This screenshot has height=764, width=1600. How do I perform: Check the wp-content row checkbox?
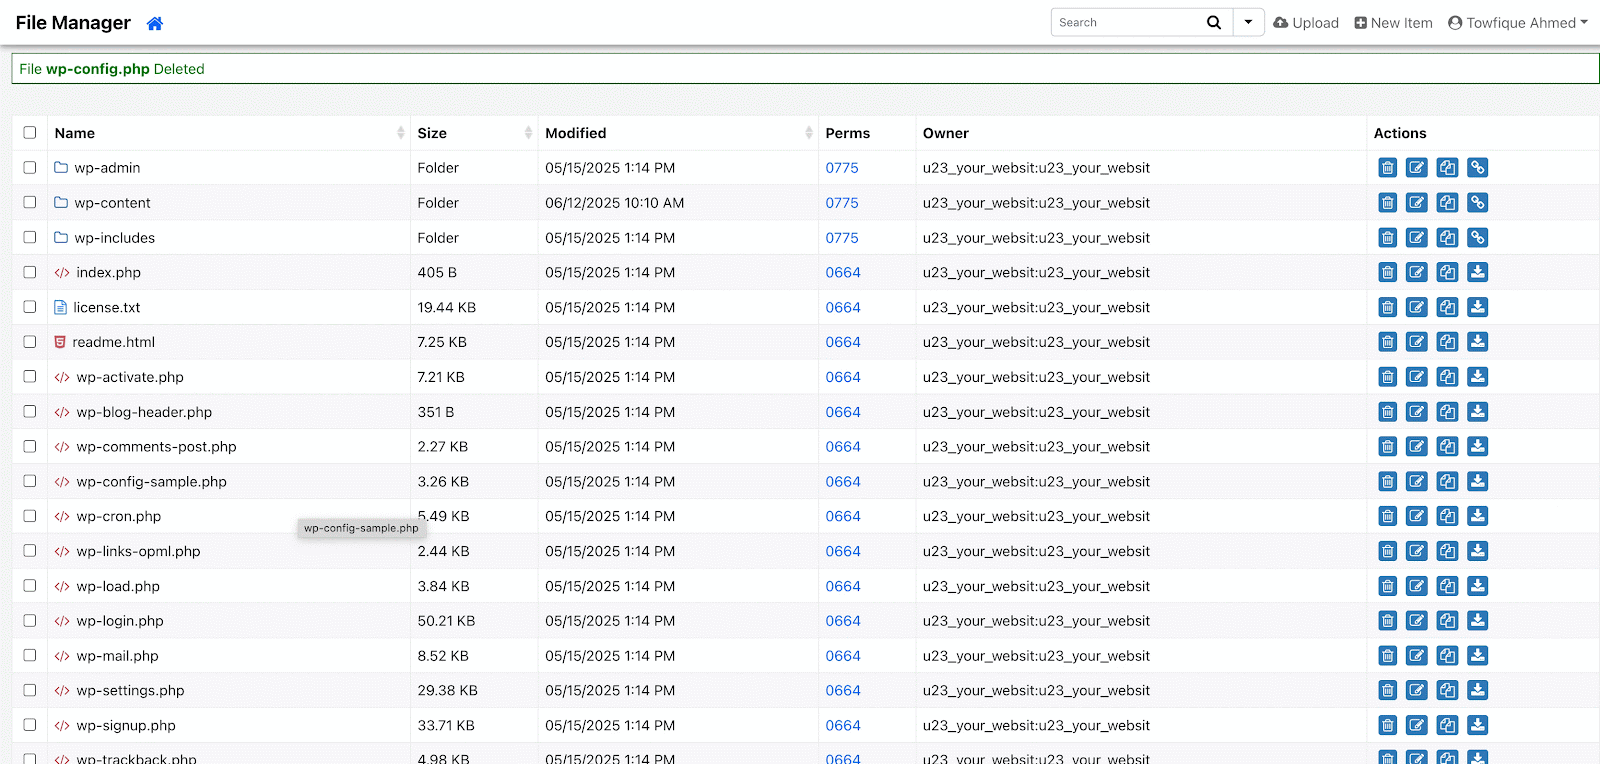[x=30, y=202]
